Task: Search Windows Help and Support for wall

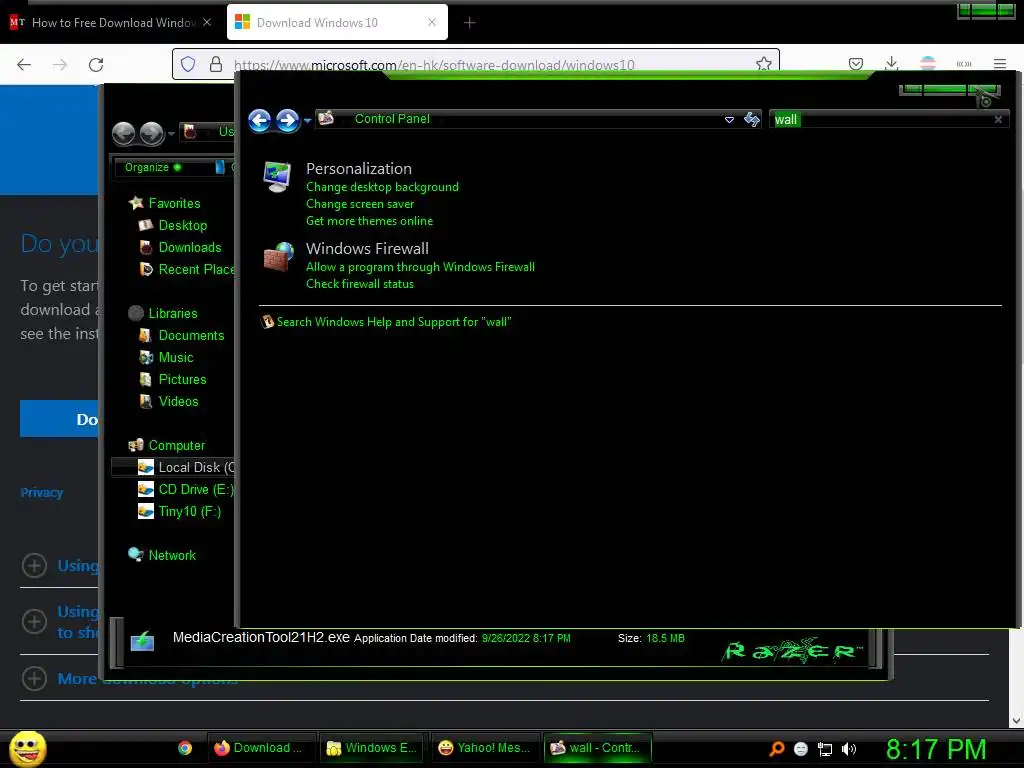Action: [x=394, y=322]
